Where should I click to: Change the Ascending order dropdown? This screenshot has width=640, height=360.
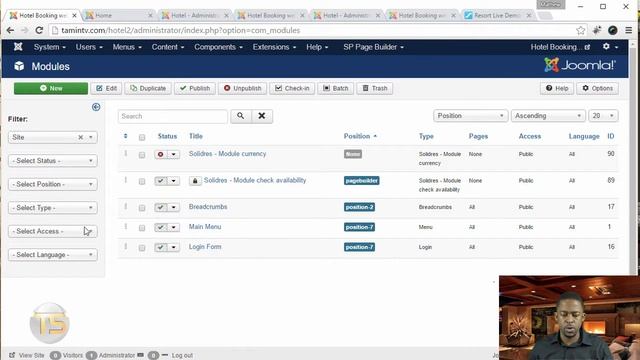pos(548,116)
